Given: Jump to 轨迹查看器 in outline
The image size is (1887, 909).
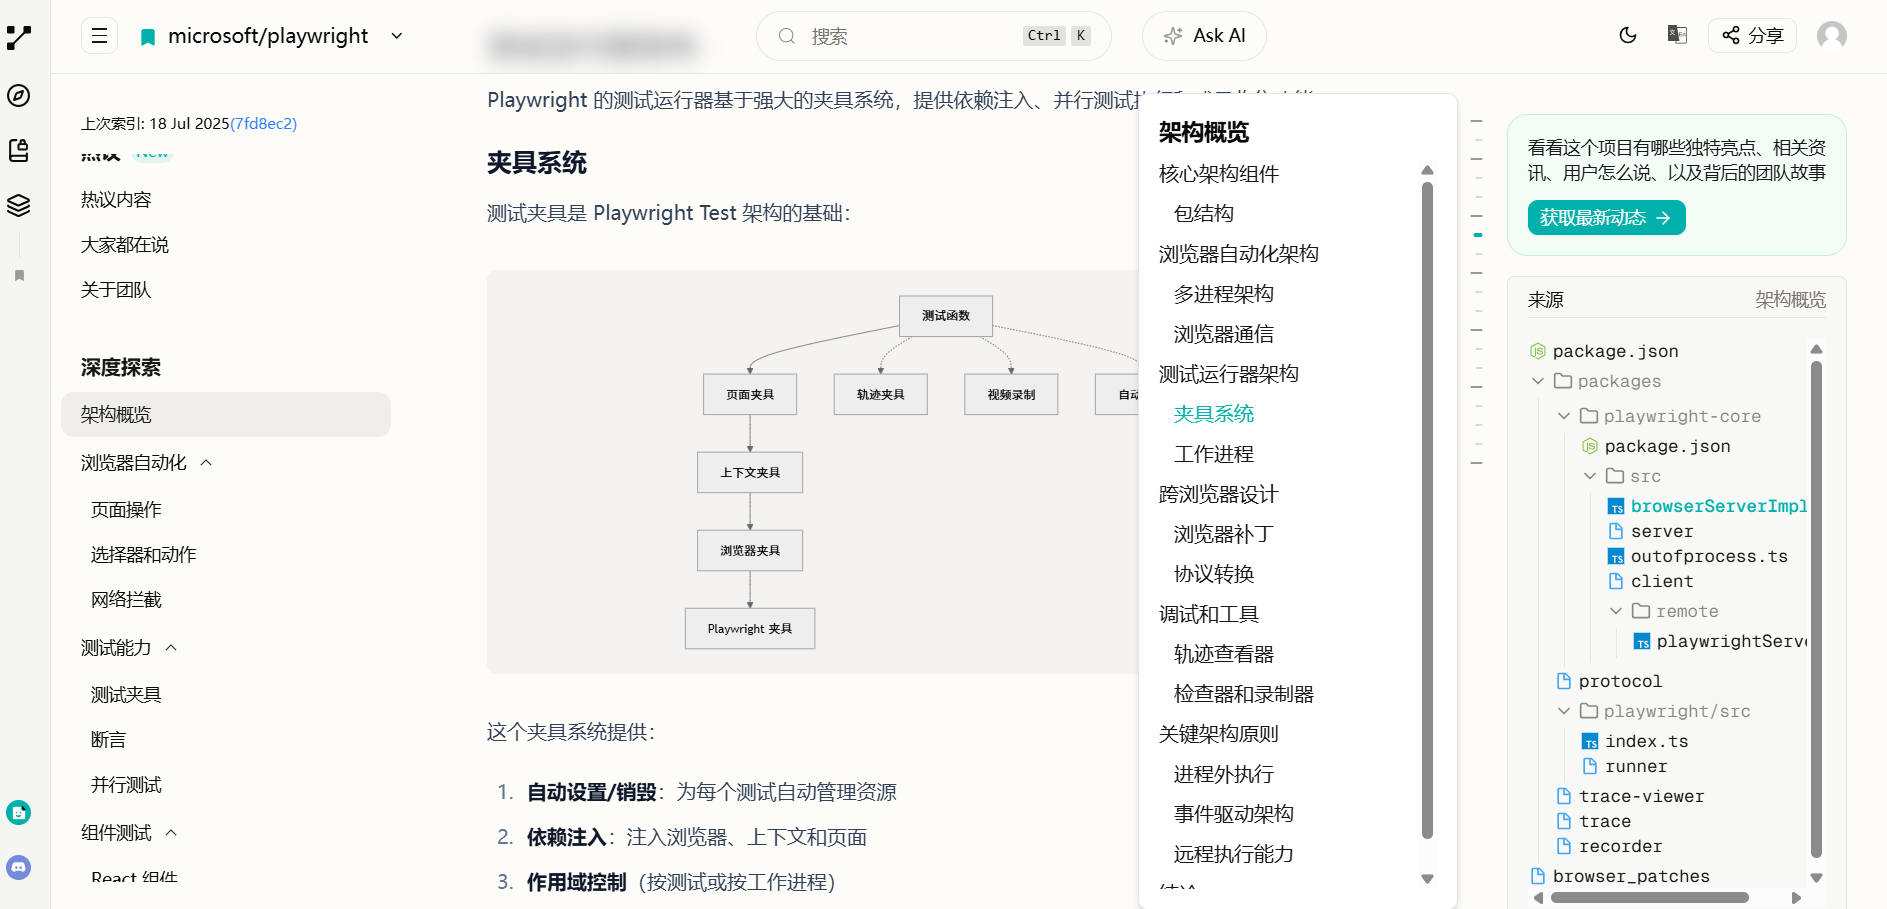Looking at the screenshot, I should coord(1224,654).
